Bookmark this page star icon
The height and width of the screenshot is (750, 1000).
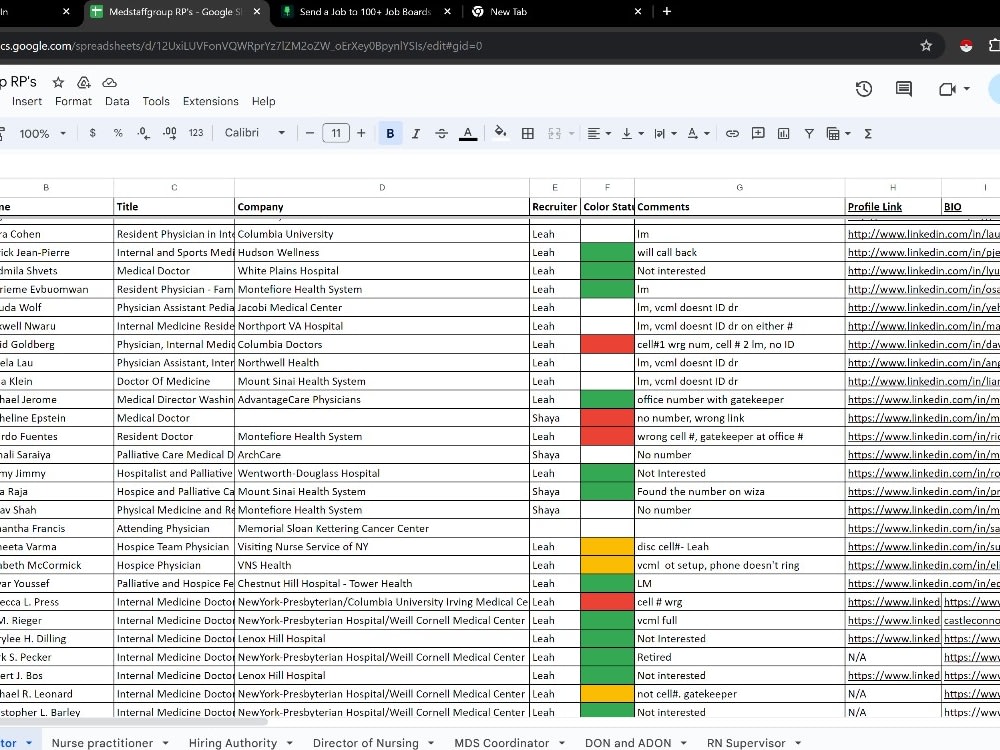point(926,45)
